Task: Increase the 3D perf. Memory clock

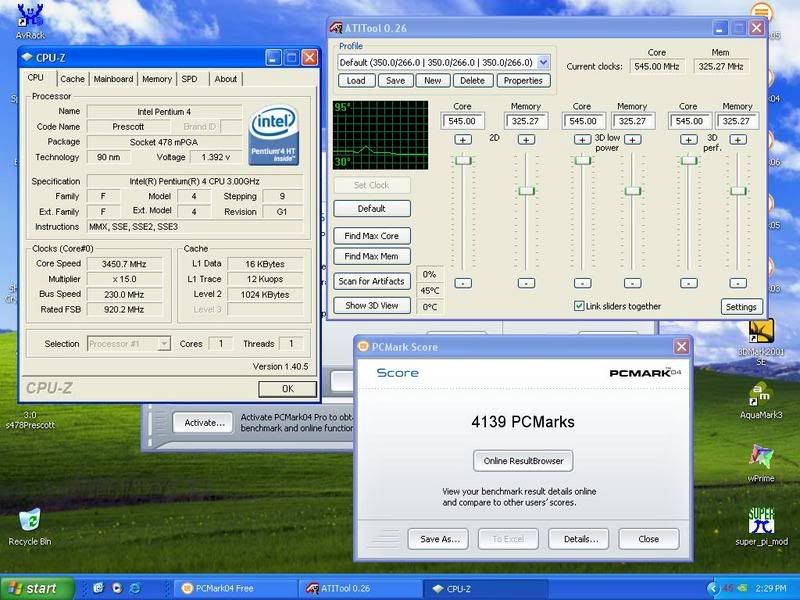Action: (x=738, y=139)
